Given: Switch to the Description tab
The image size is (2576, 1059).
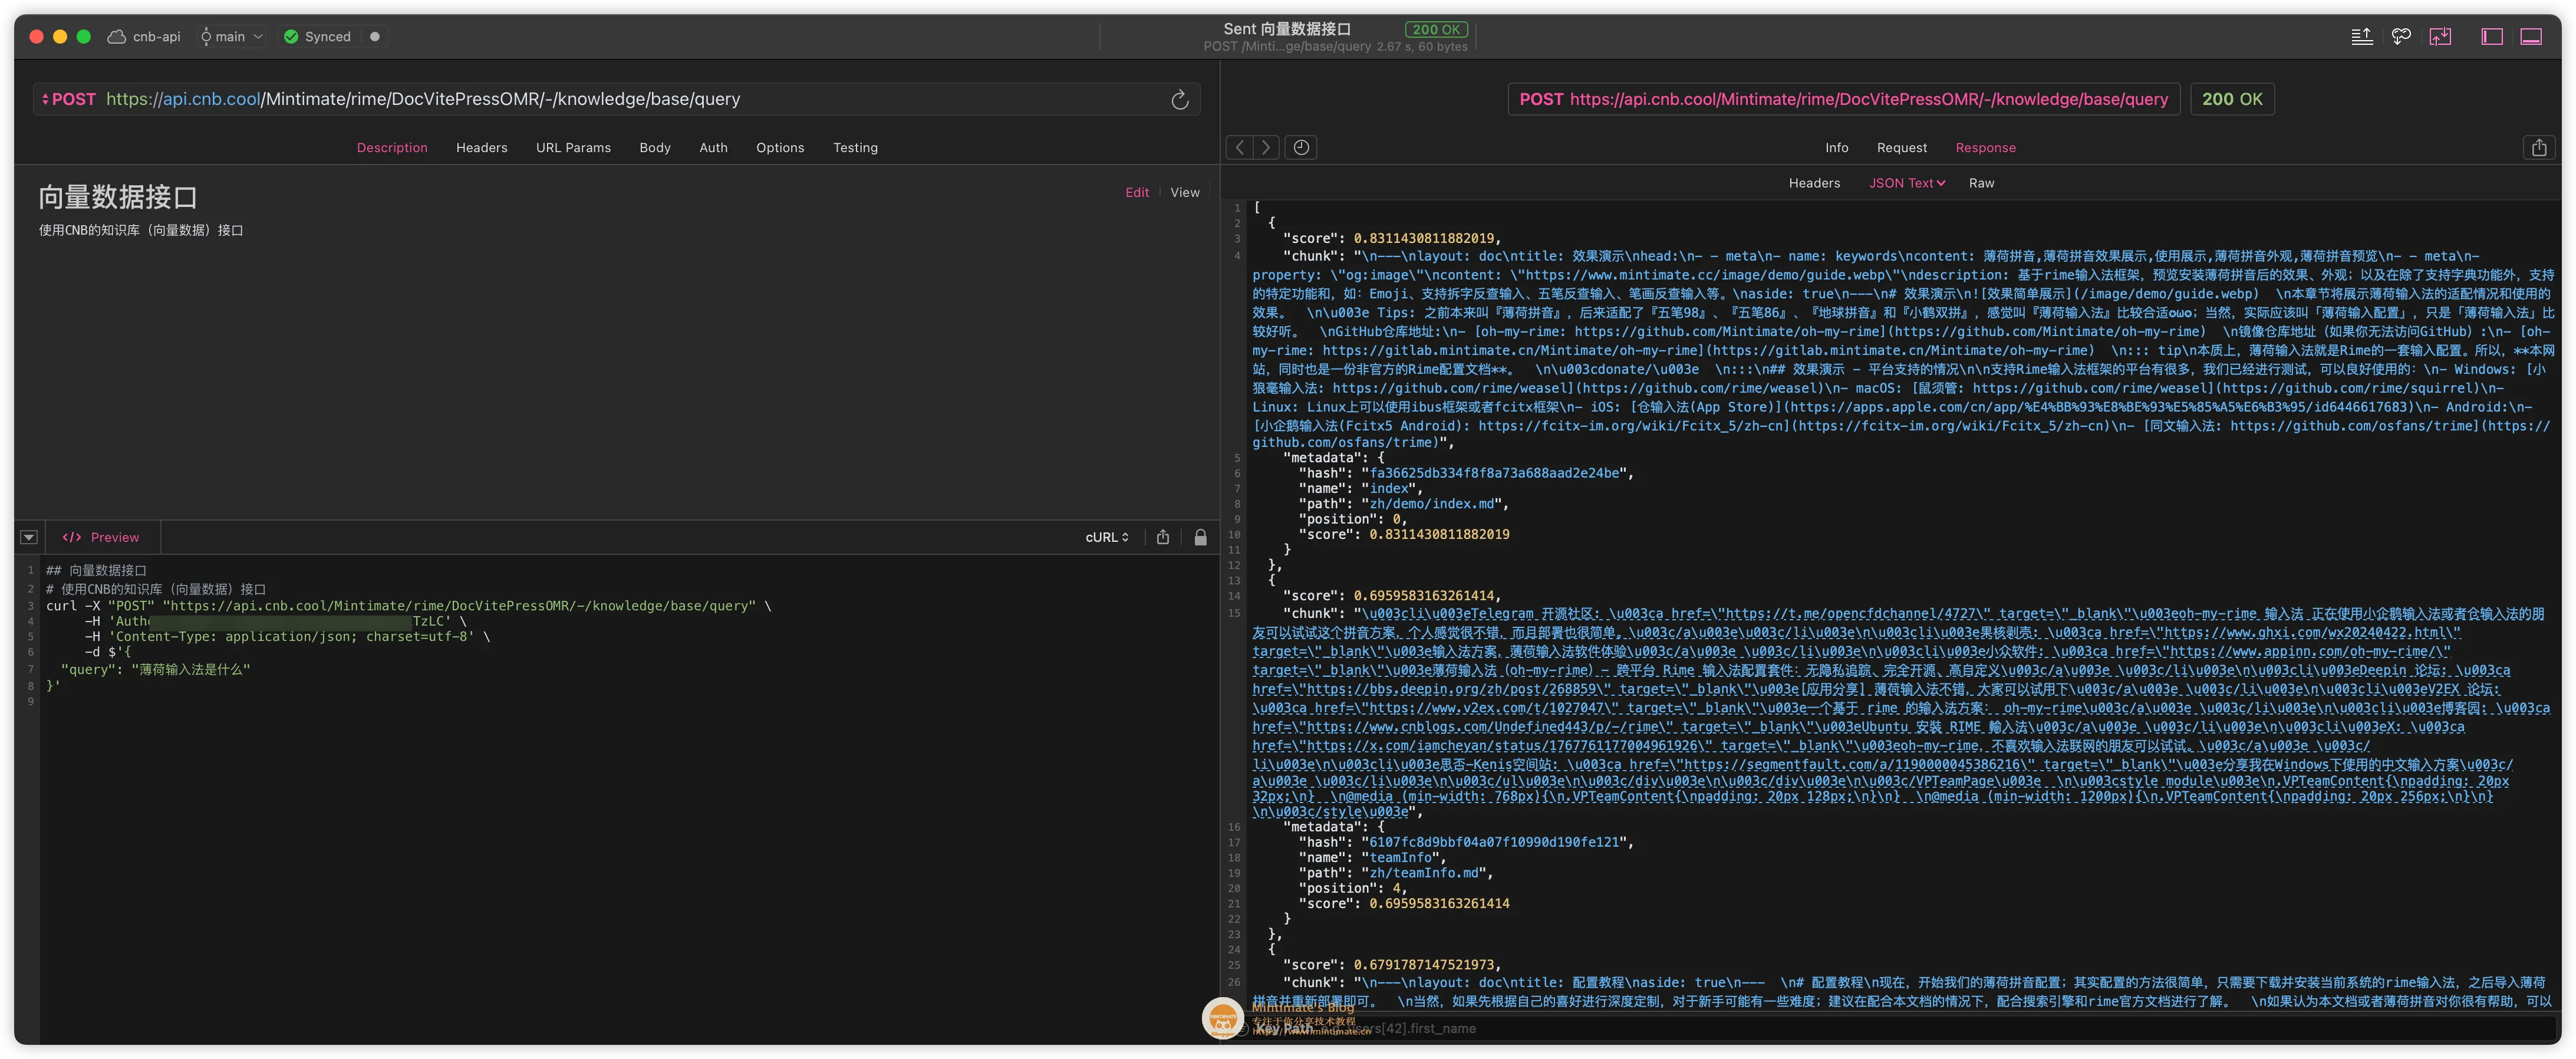Looking at the screenshot, I should pos(392,147).
